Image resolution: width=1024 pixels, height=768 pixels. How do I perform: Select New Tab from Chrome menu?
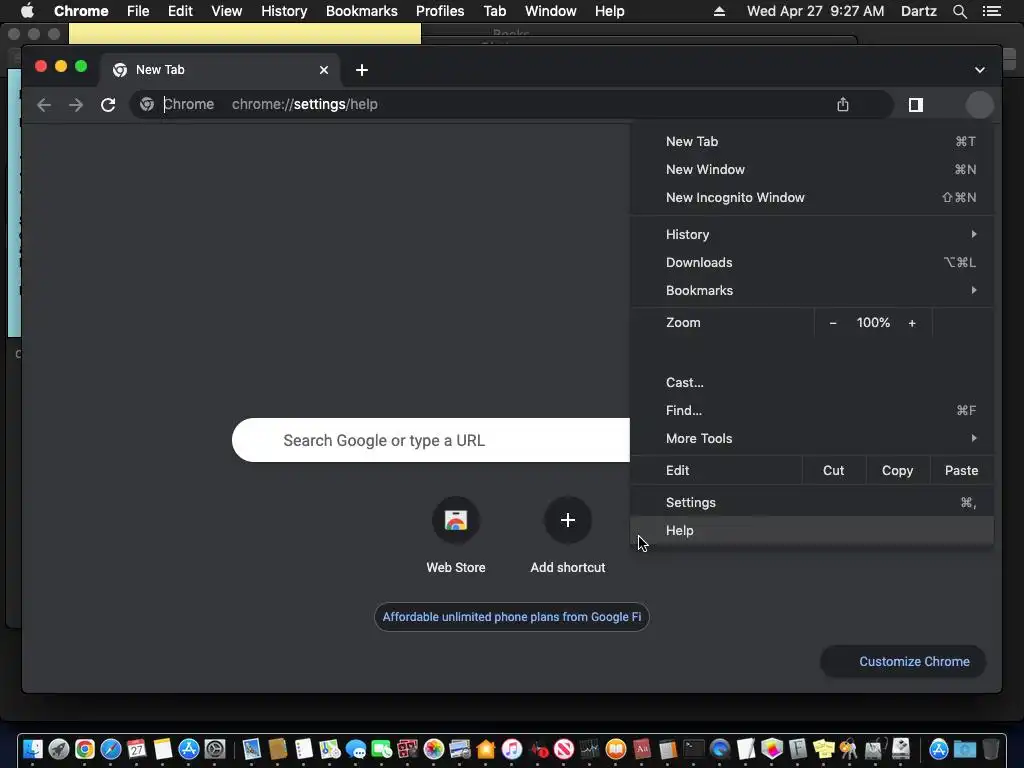[x=812, y=142]
